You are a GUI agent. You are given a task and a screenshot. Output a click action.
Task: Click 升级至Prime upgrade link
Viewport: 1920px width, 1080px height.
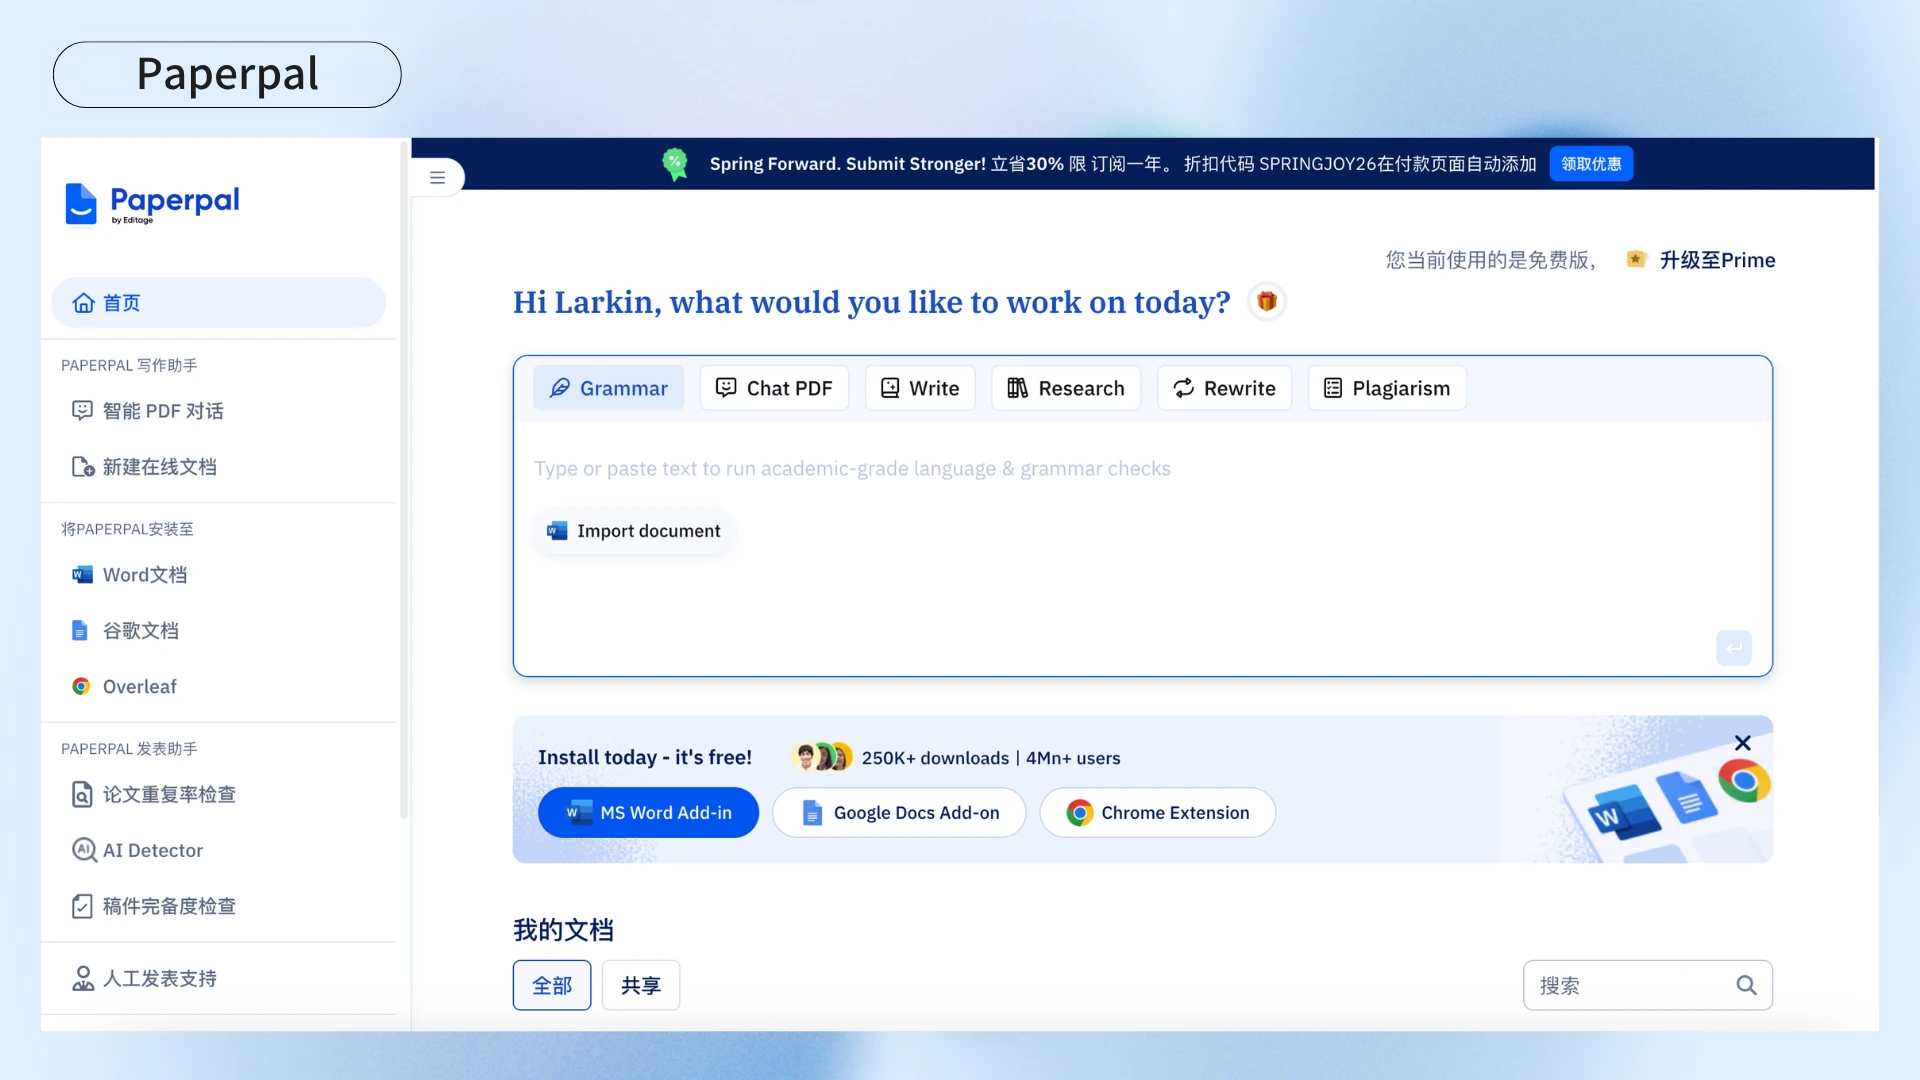(x=1716, y=260)
